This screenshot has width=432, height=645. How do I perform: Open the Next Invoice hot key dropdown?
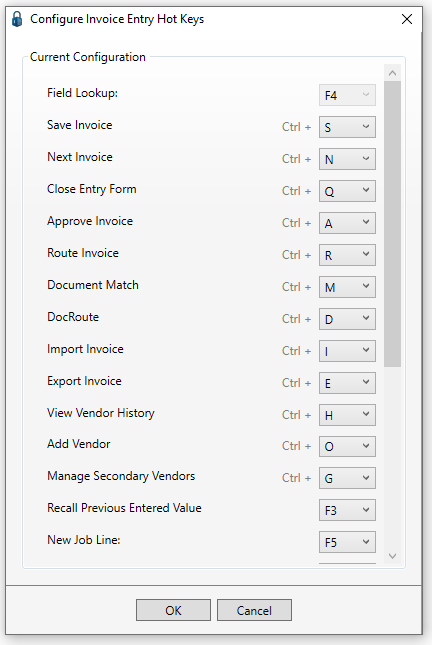tap(347, 159)
